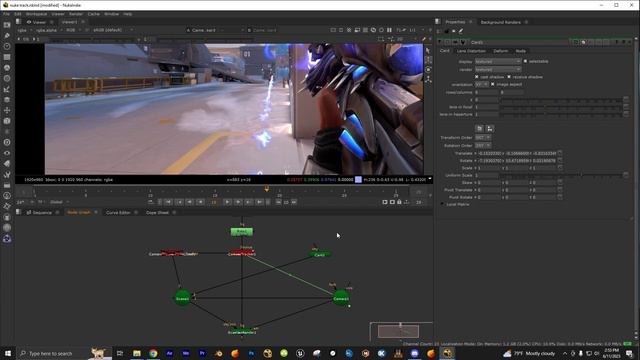
Task: Toggle image aspect checkbox
Action: 493,84
